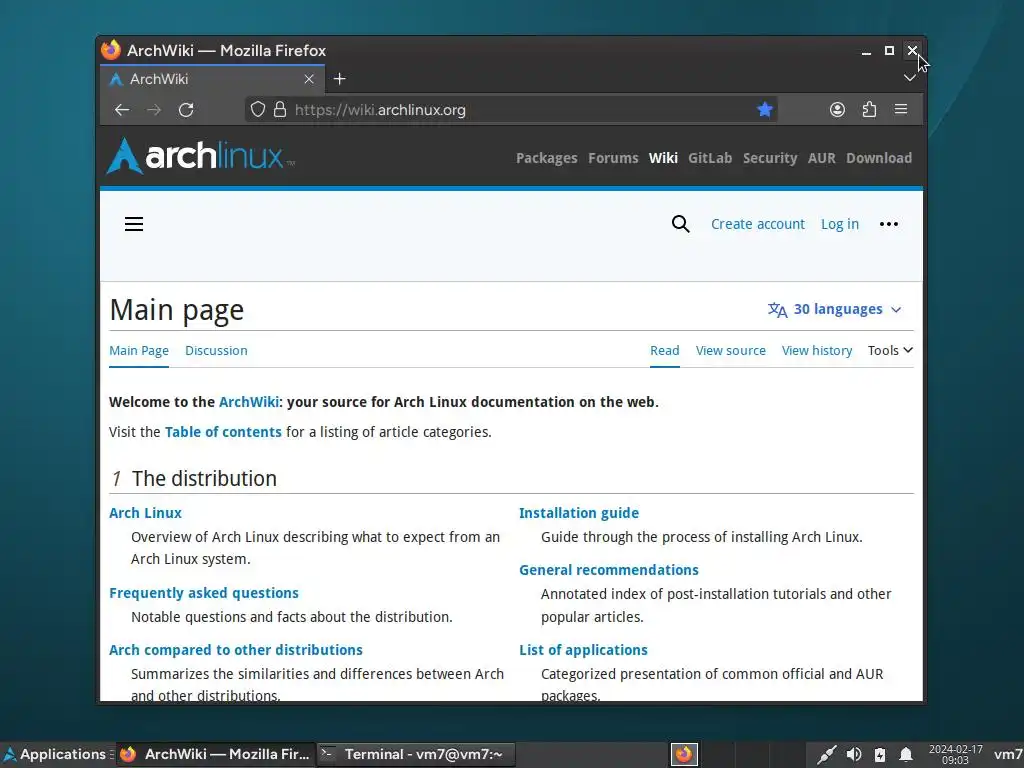Switch to the Terminal taskbar button
The image size is (1024, 768).
click(416, 754)
